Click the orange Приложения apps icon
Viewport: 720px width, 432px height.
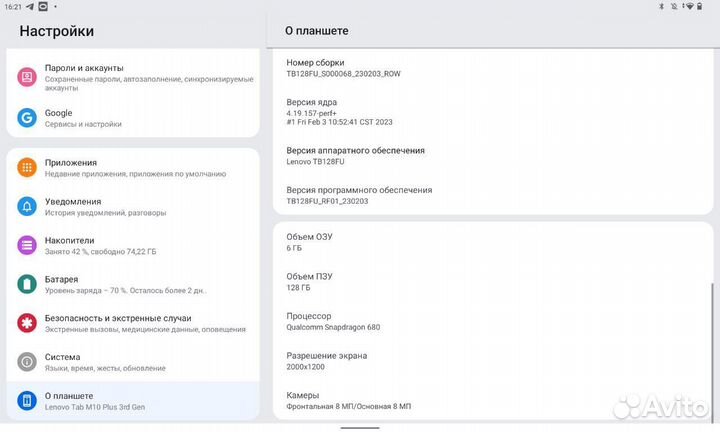coord(27,167)
